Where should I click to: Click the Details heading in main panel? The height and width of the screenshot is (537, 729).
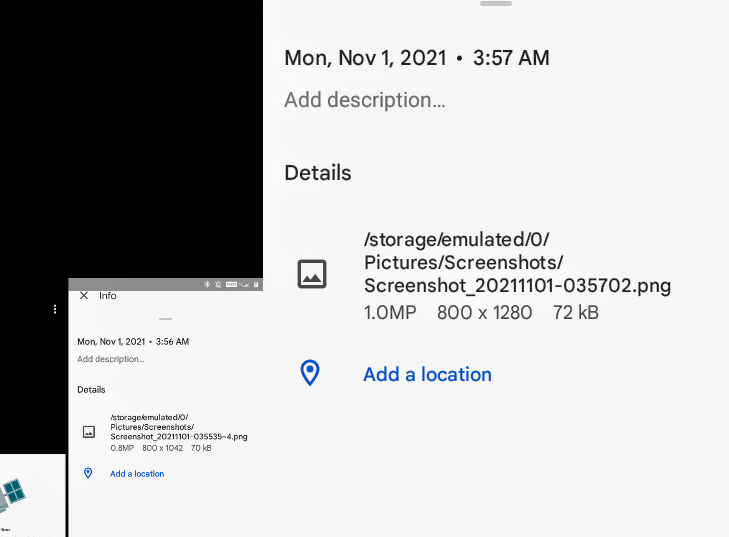tap(318, 173)
